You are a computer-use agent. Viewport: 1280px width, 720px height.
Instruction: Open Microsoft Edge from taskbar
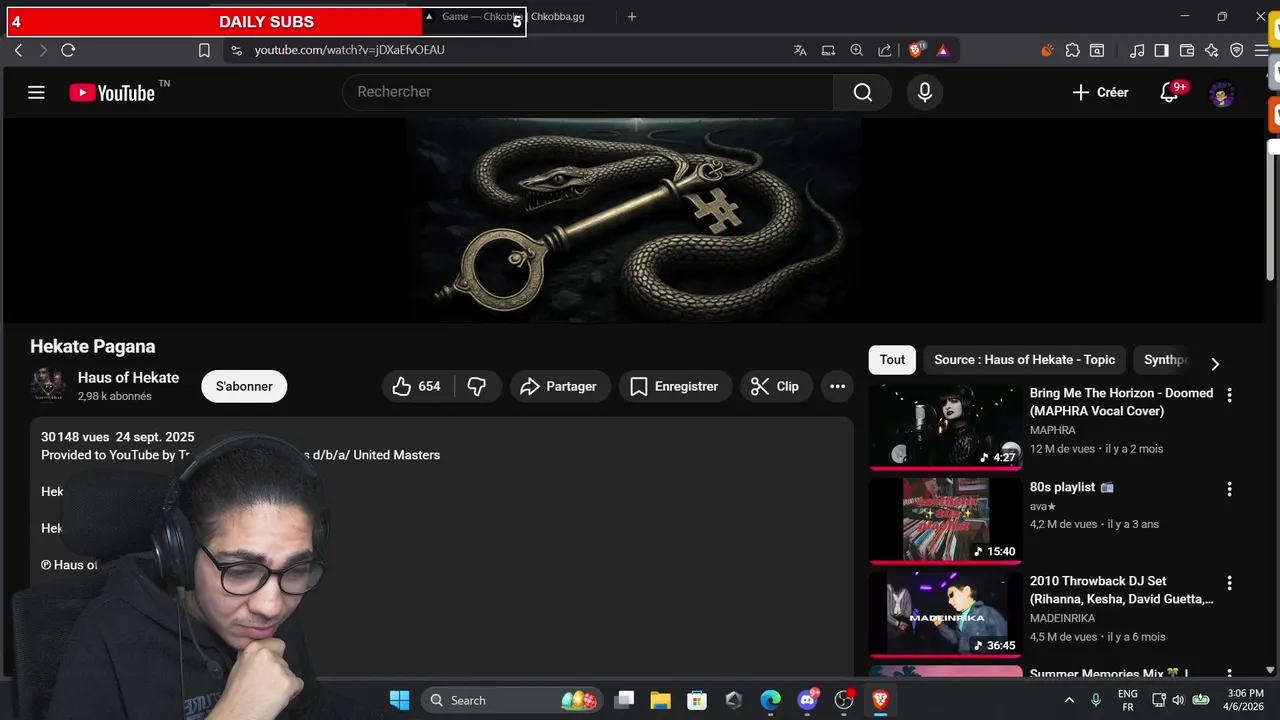pos(770,700)
